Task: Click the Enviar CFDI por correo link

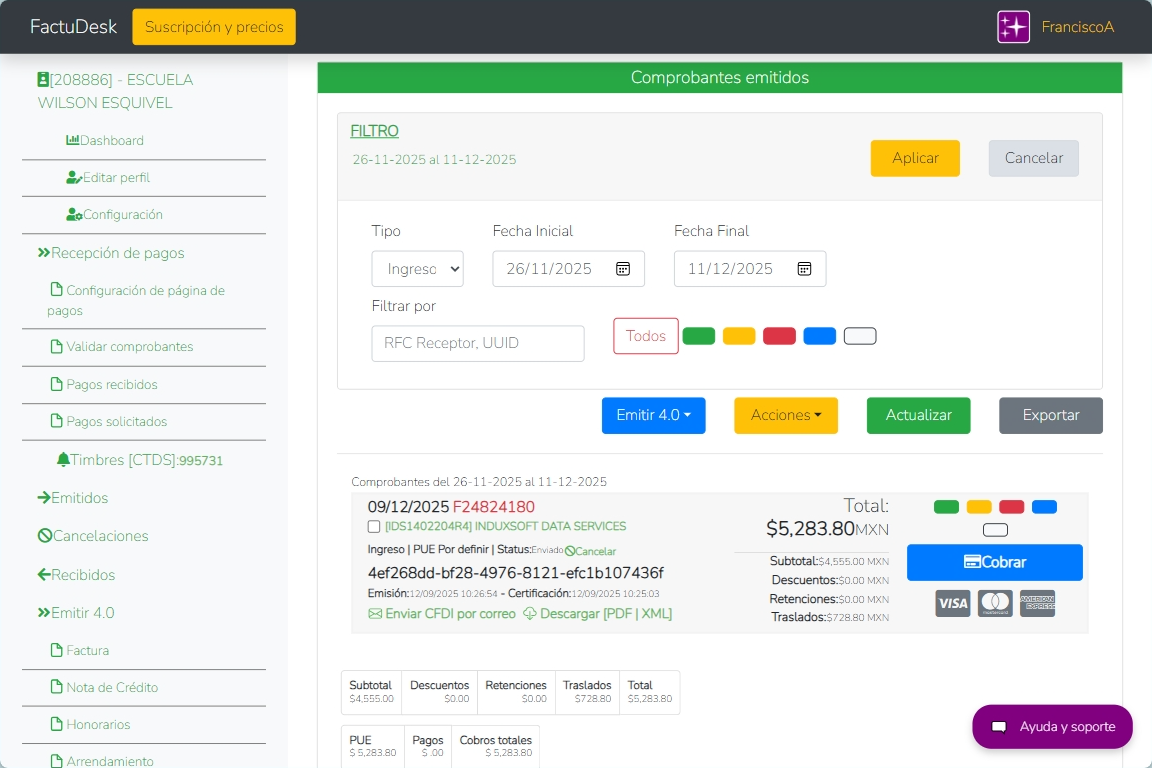Action: [x=442, y=614]
